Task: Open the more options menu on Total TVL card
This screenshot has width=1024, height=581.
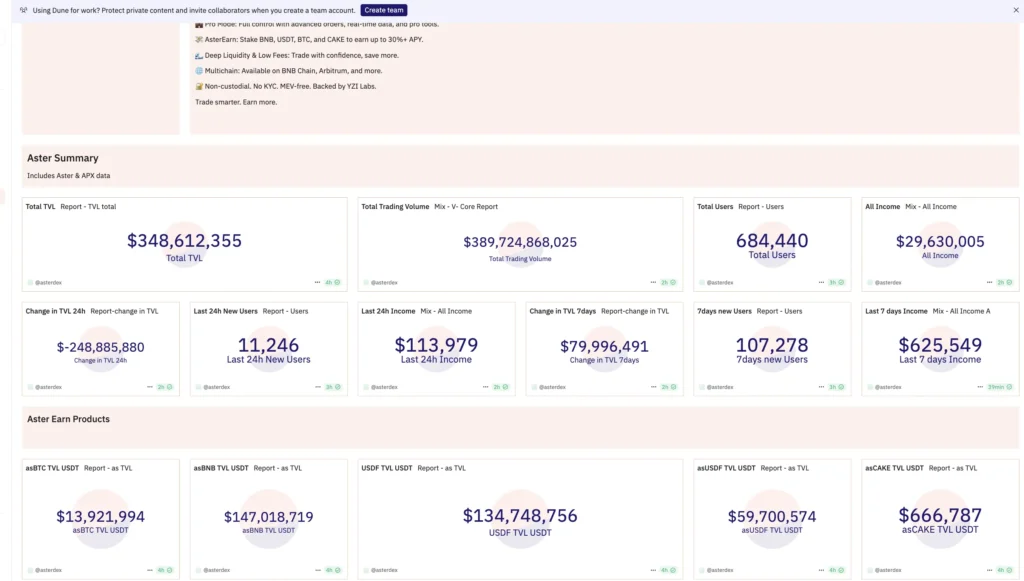Action: click(317, 283)
